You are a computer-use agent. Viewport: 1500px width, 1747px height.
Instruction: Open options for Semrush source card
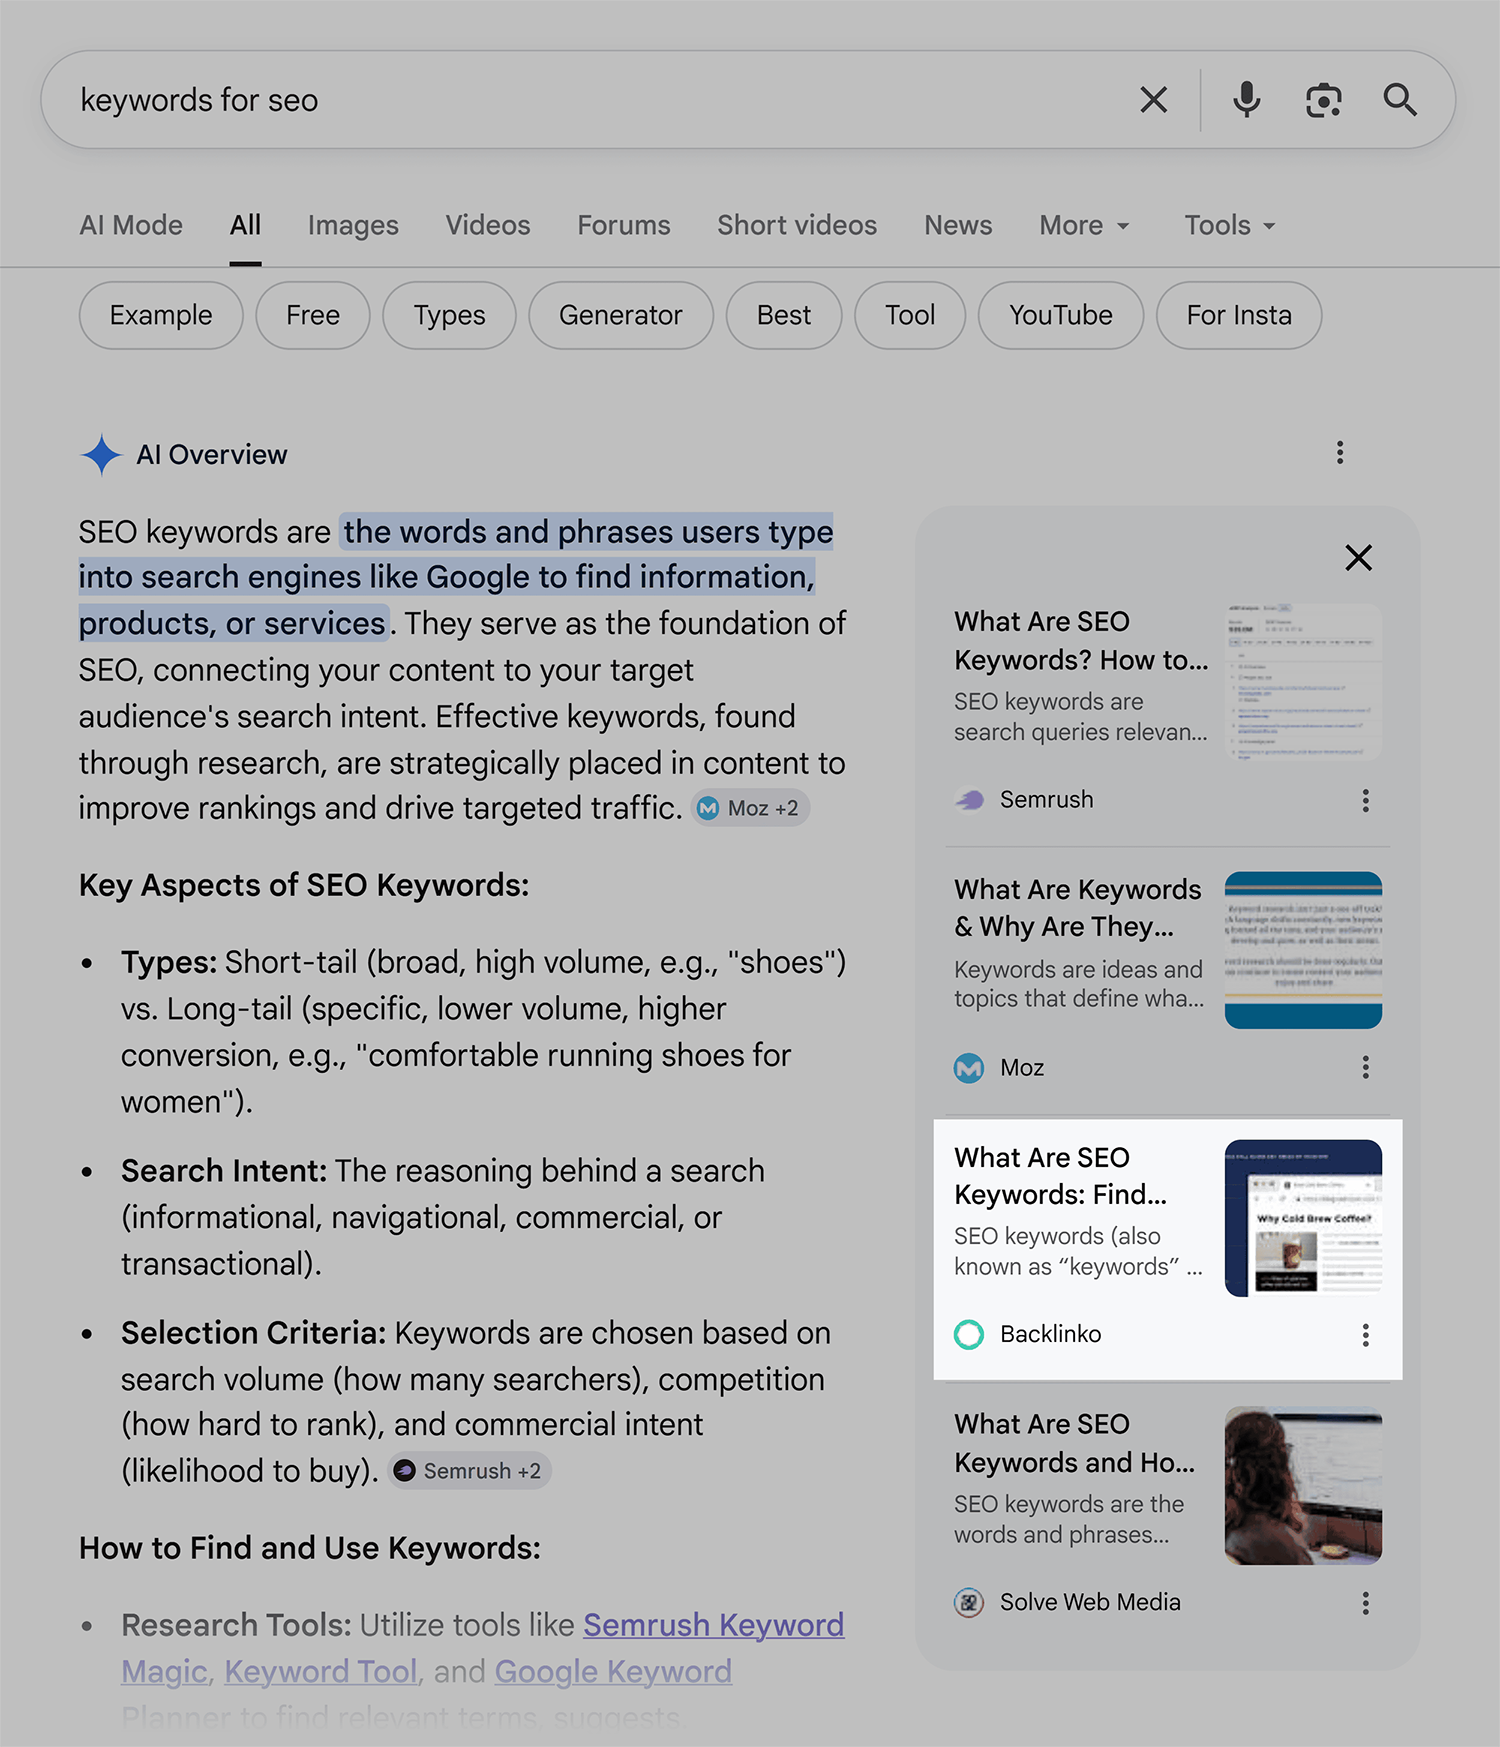[1365, 800]
